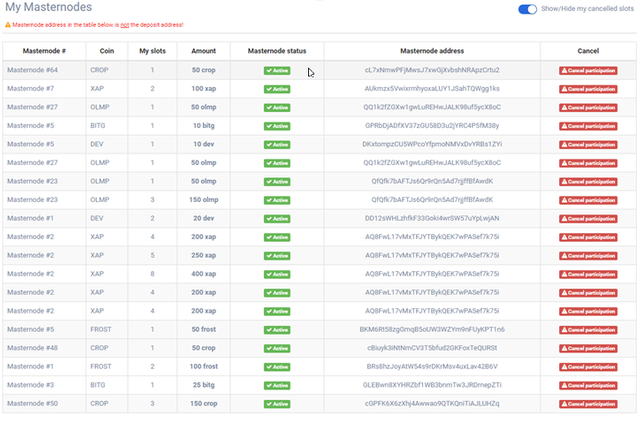Click Active badge in the 10 dev row
Viewport: 640px width, 421px height.
point(277,145)
